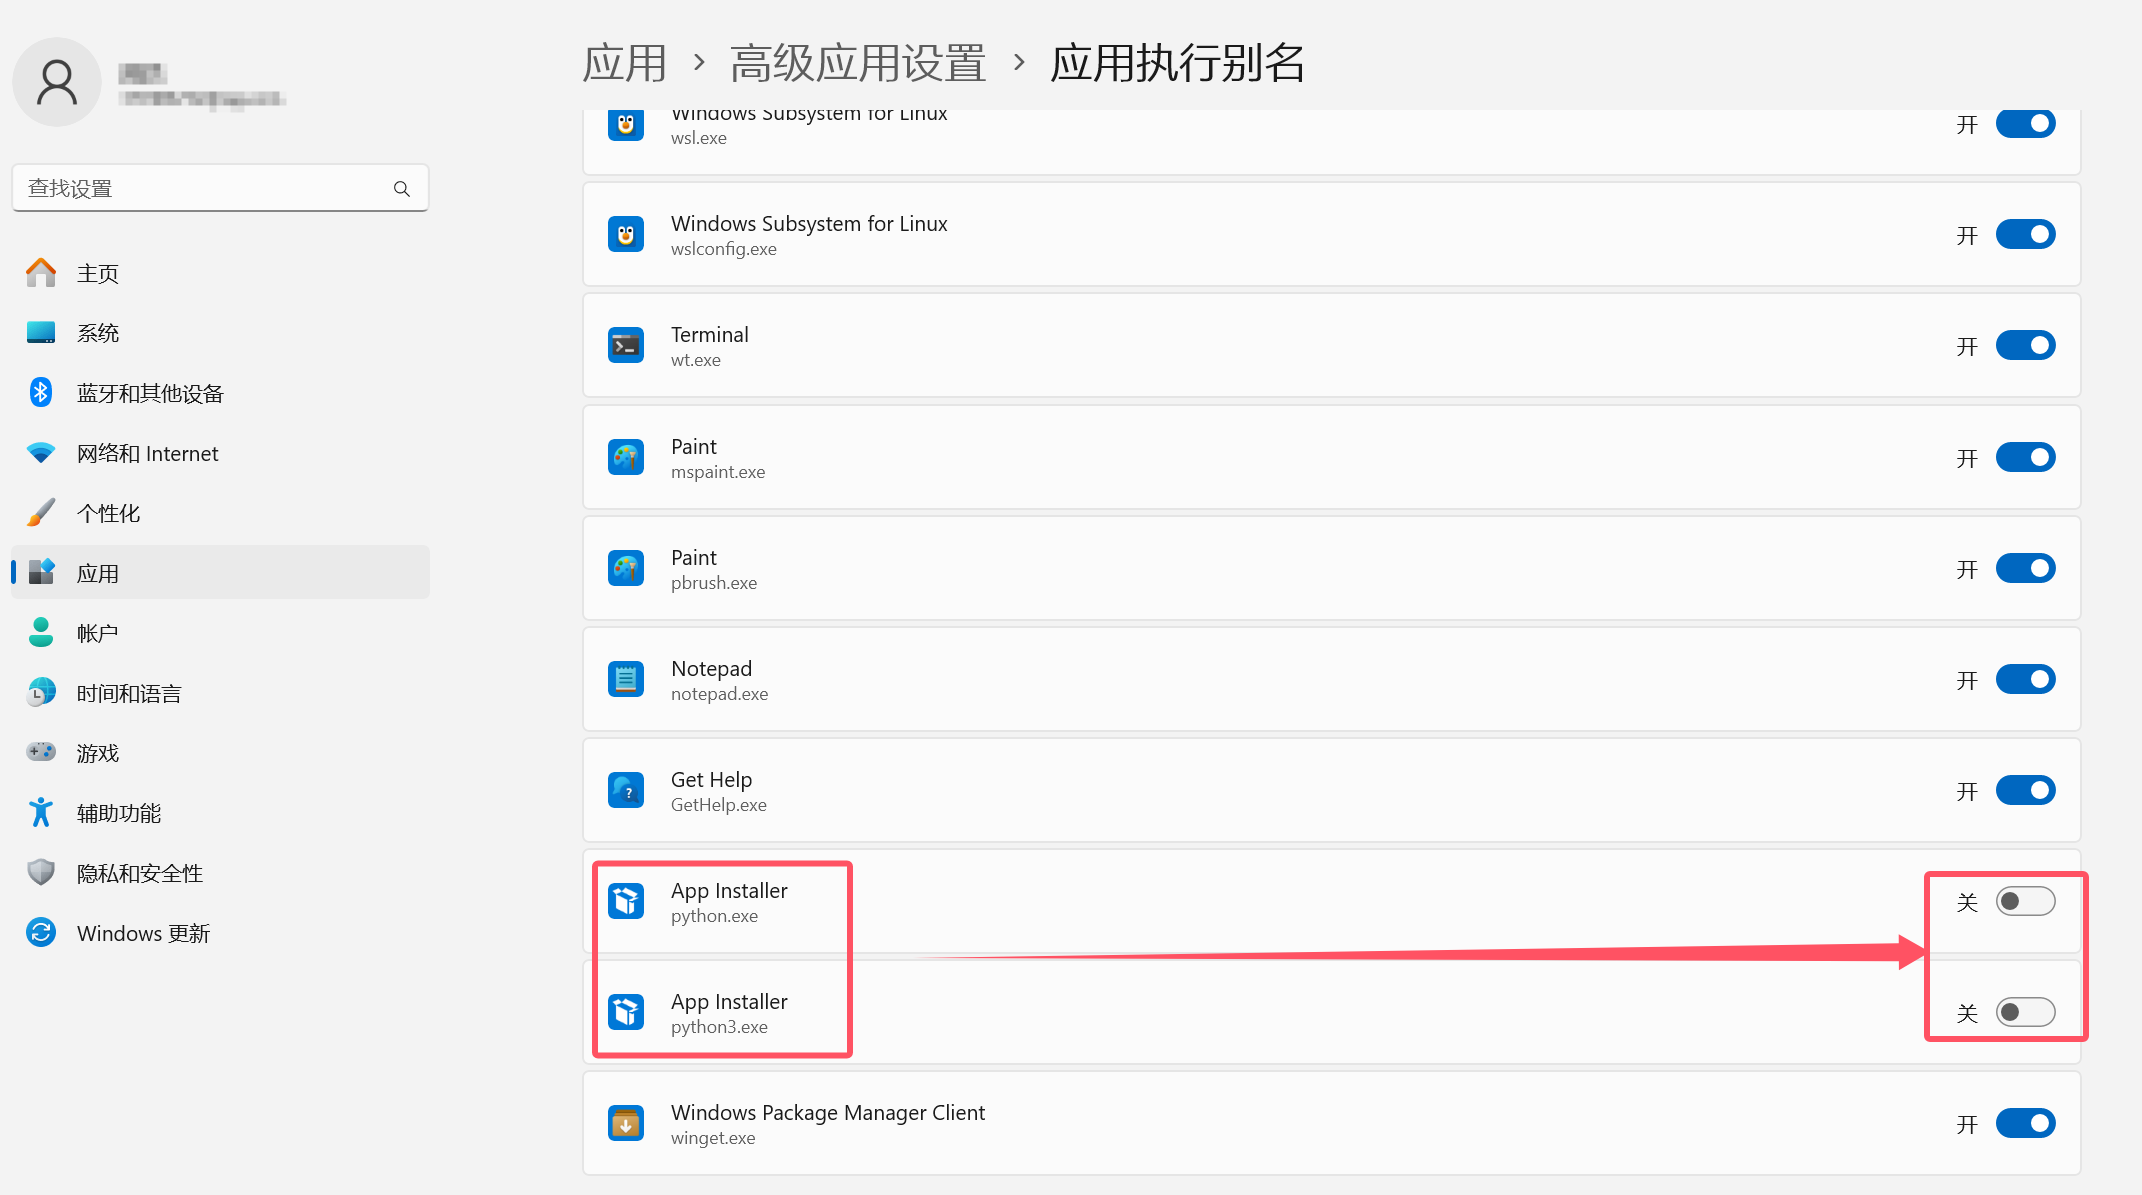Open the 蓝牙和其他设备 section

coord(150,393)
